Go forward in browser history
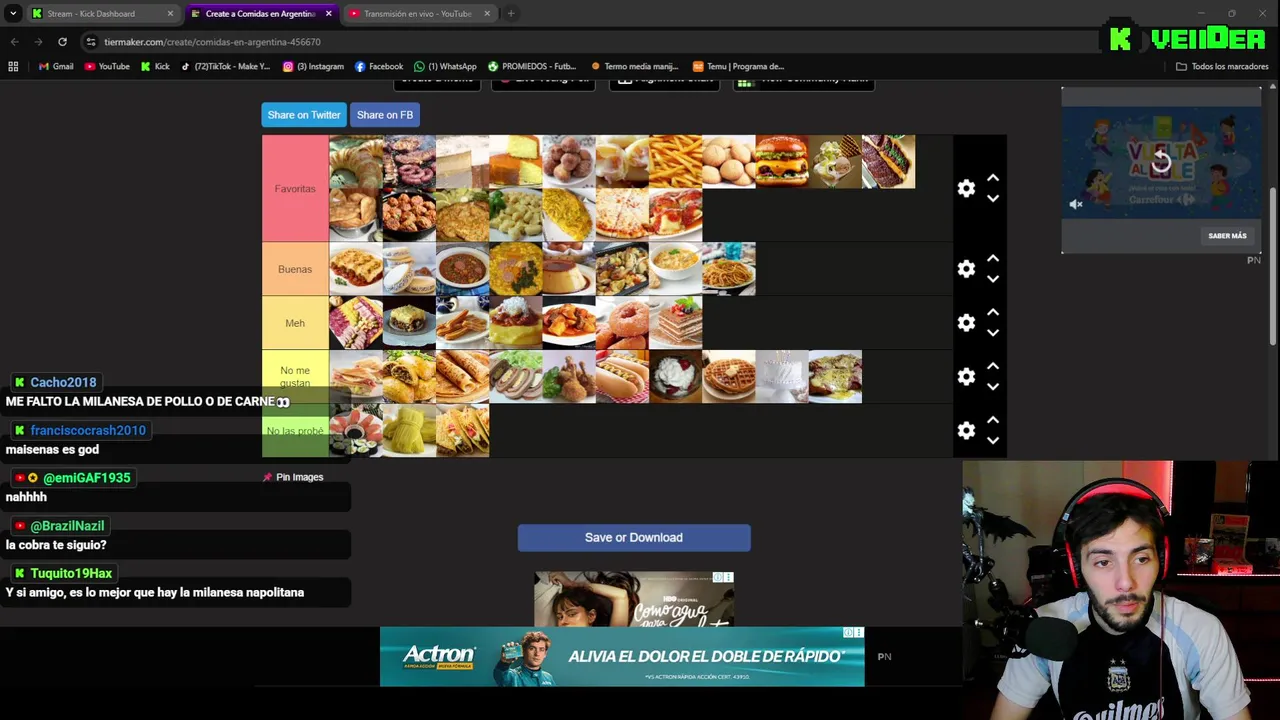 tap(38, 42)
